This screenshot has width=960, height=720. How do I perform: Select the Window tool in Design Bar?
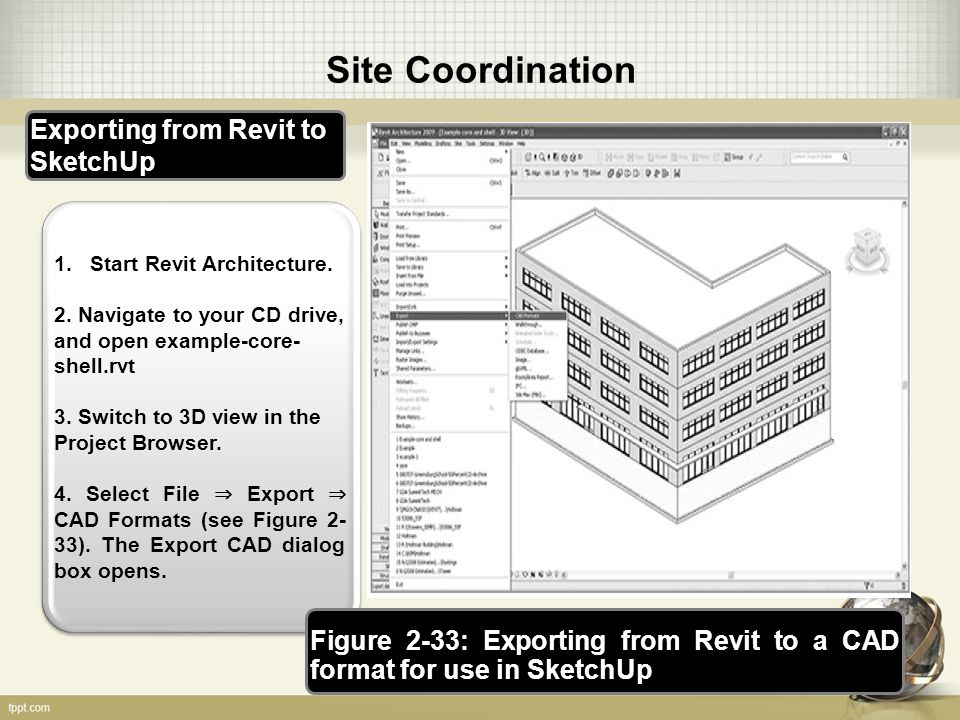coord(381,247)
